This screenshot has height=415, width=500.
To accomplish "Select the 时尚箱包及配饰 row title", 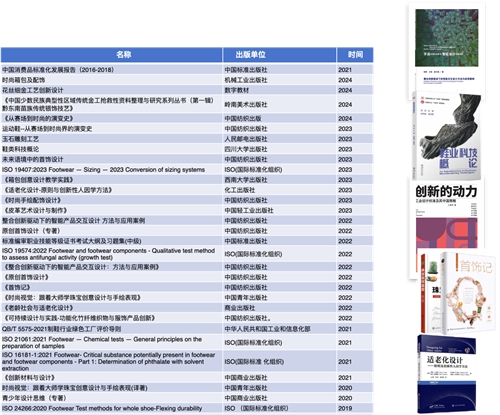I will pyautogui.click(x=24, y=80).
